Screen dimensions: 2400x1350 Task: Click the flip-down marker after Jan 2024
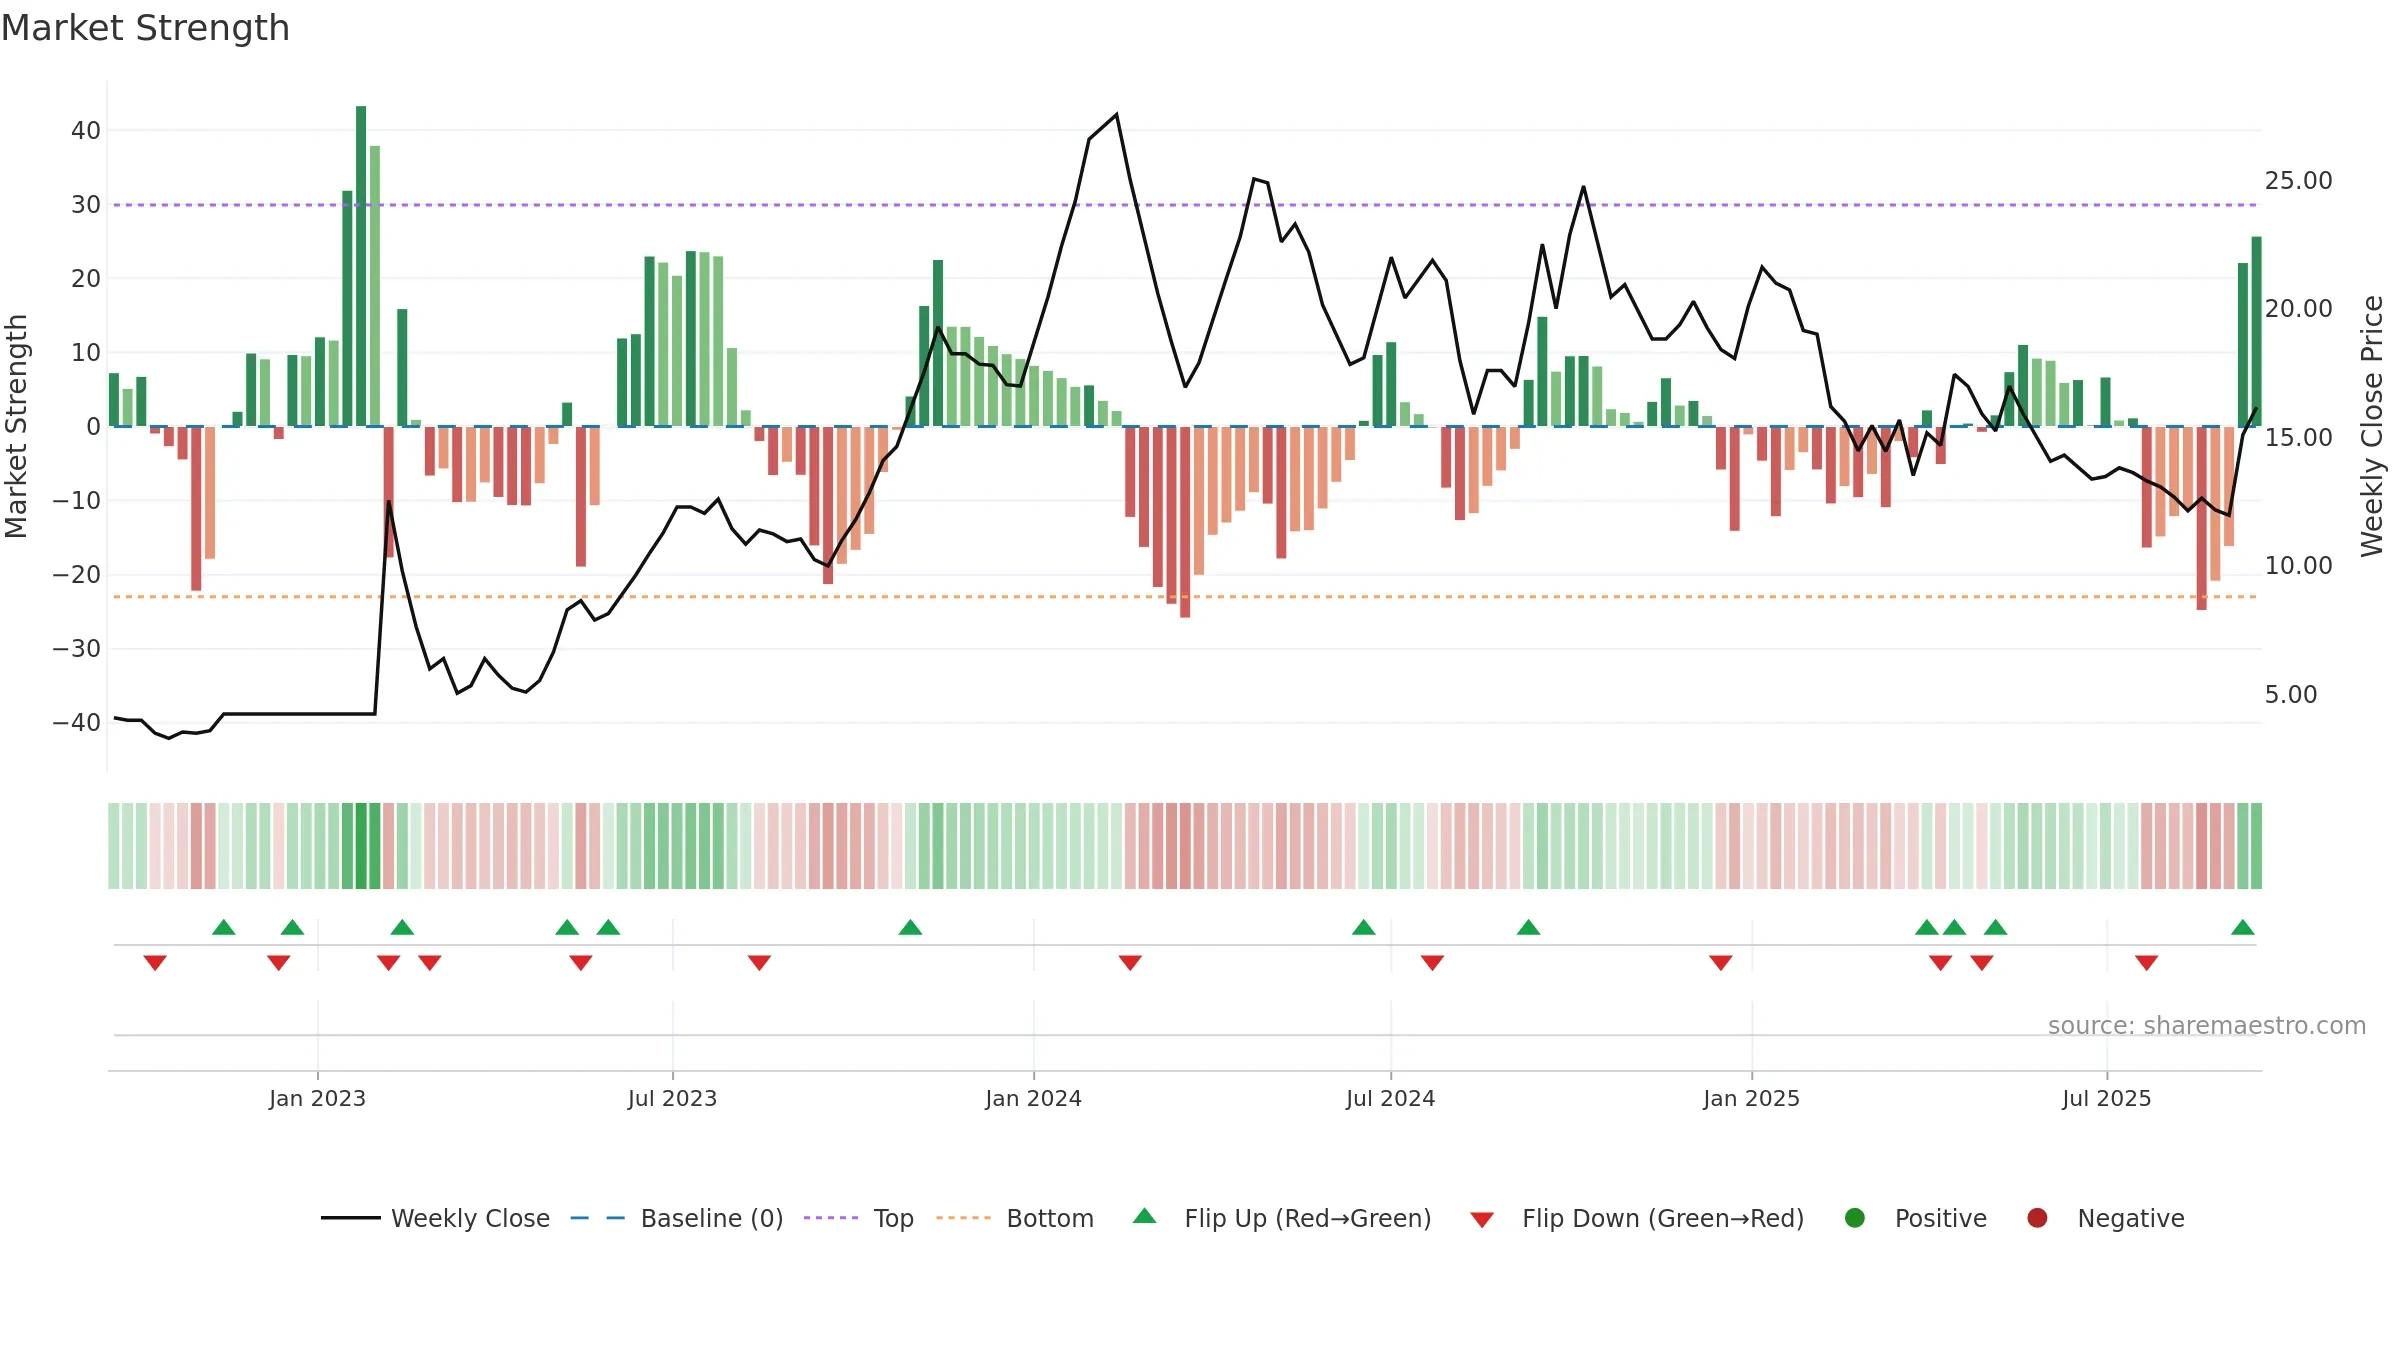point(1130,963)
